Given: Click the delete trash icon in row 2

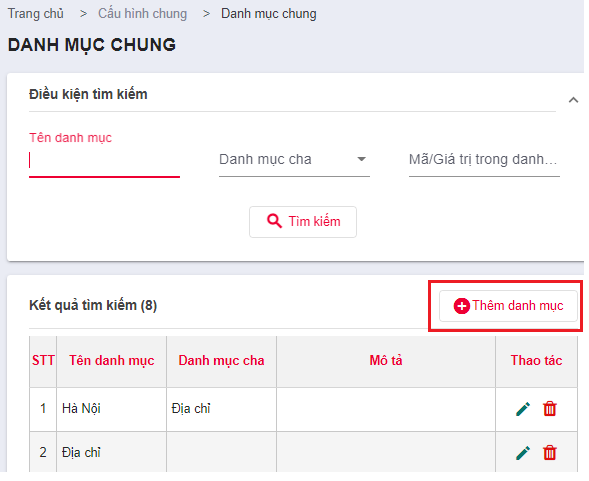Looking at the screenshot, I should (x=550, y=453).
